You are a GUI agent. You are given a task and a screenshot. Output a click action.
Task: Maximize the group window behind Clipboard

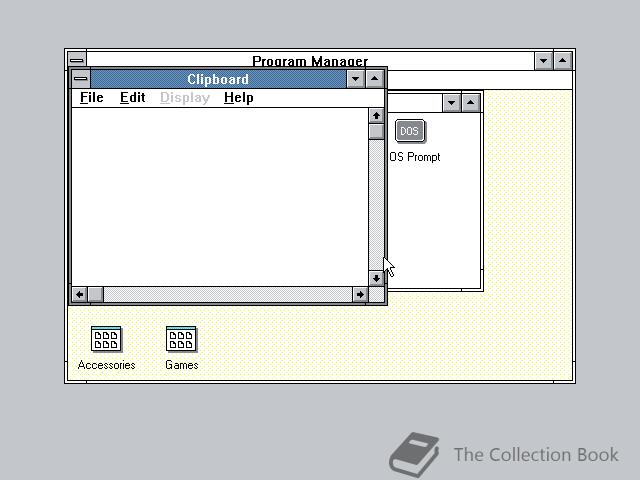(x=471, y=102)
